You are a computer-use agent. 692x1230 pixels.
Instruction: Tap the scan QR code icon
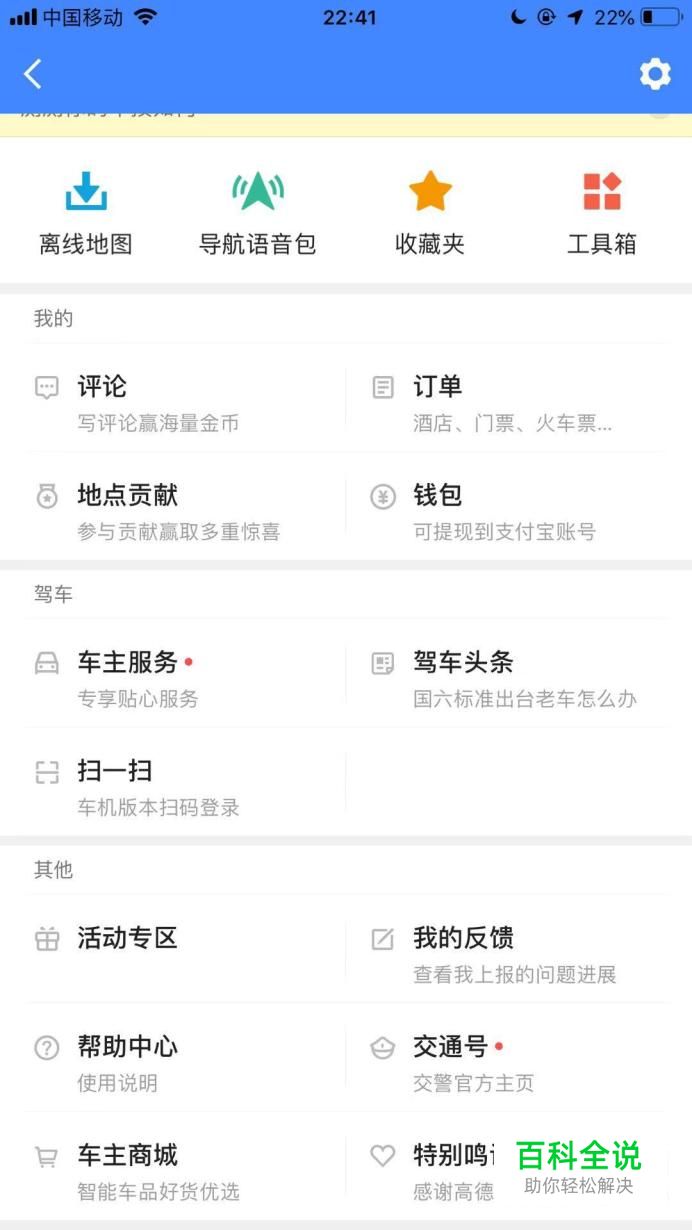(x=47, y=772)
